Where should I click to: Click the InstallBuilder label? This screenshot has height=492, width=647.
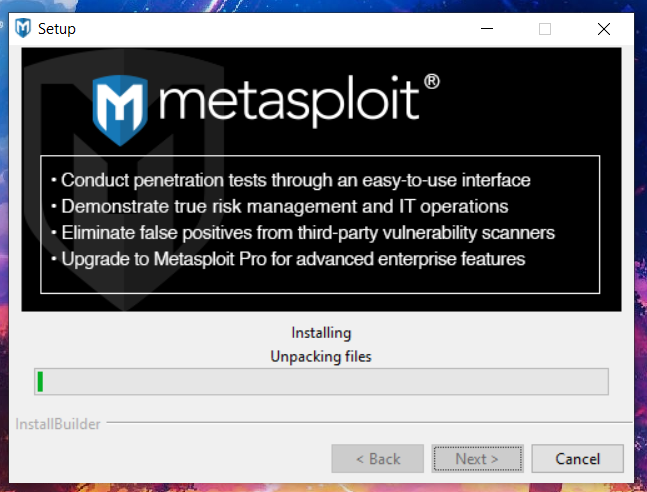coord(58,424)
